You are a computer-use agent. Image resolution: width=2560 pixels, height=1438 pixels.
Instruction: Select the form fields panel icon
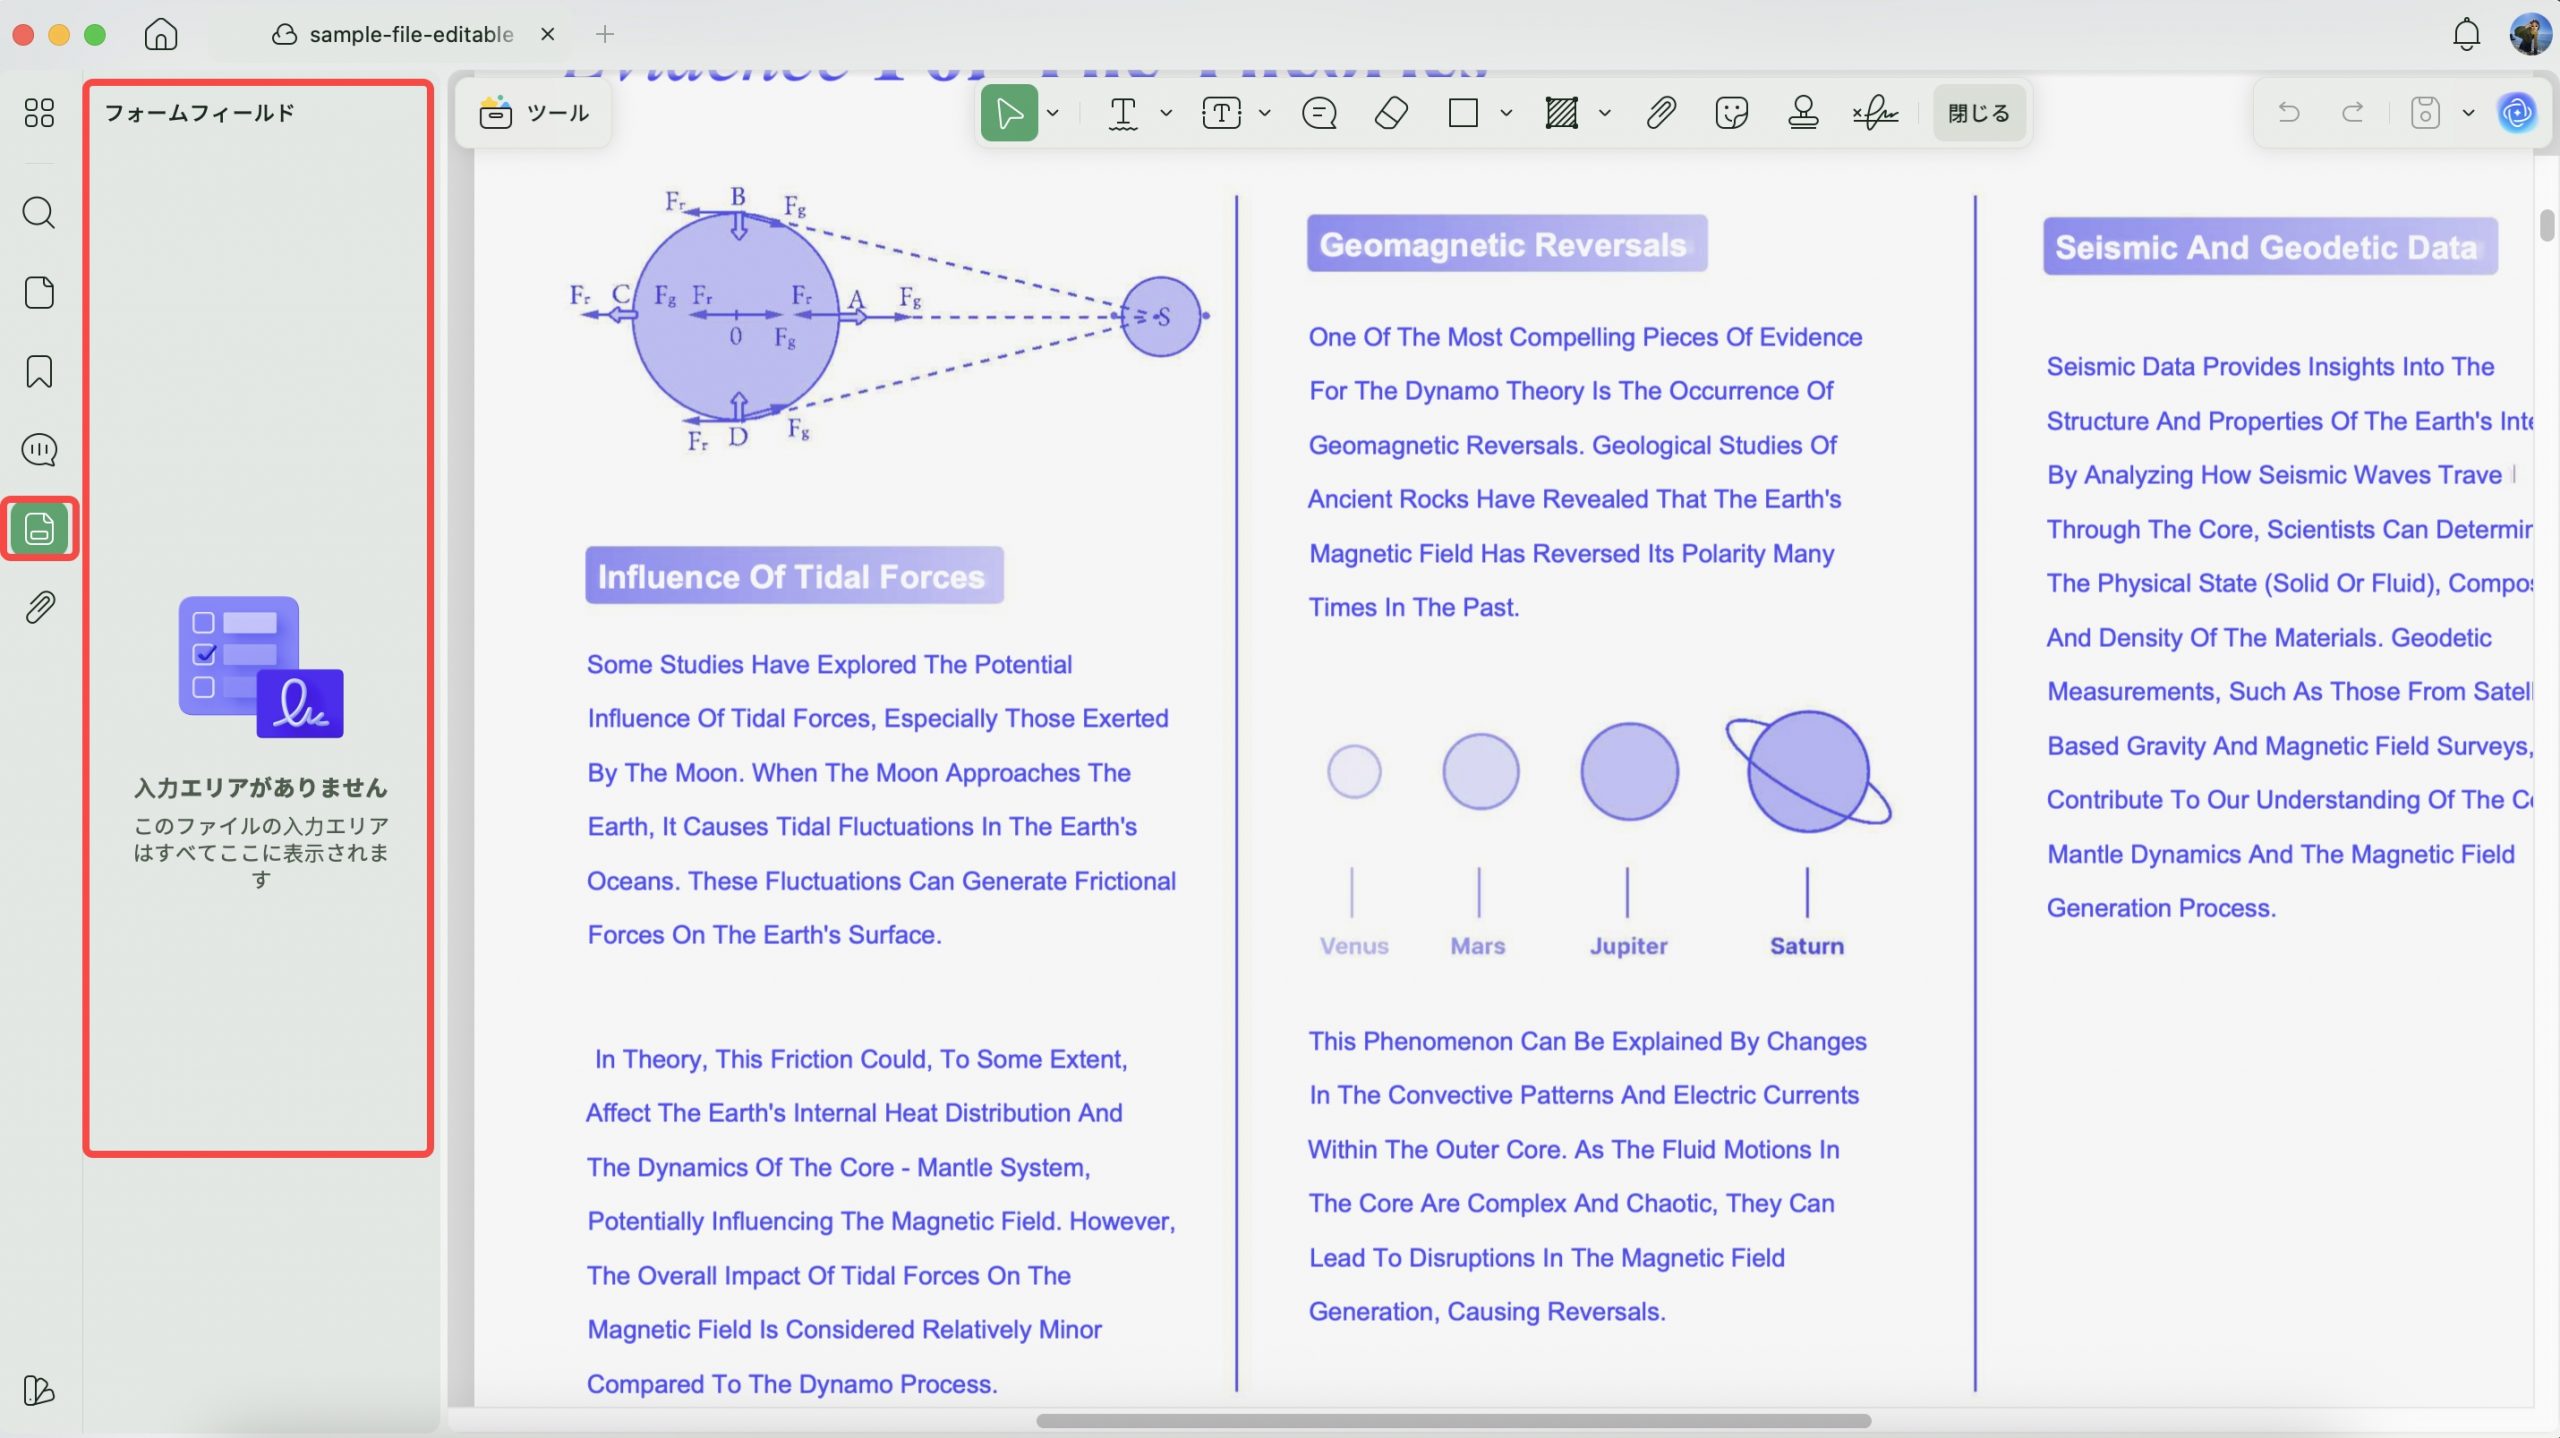pyautogui.click(x=39, y=528)
